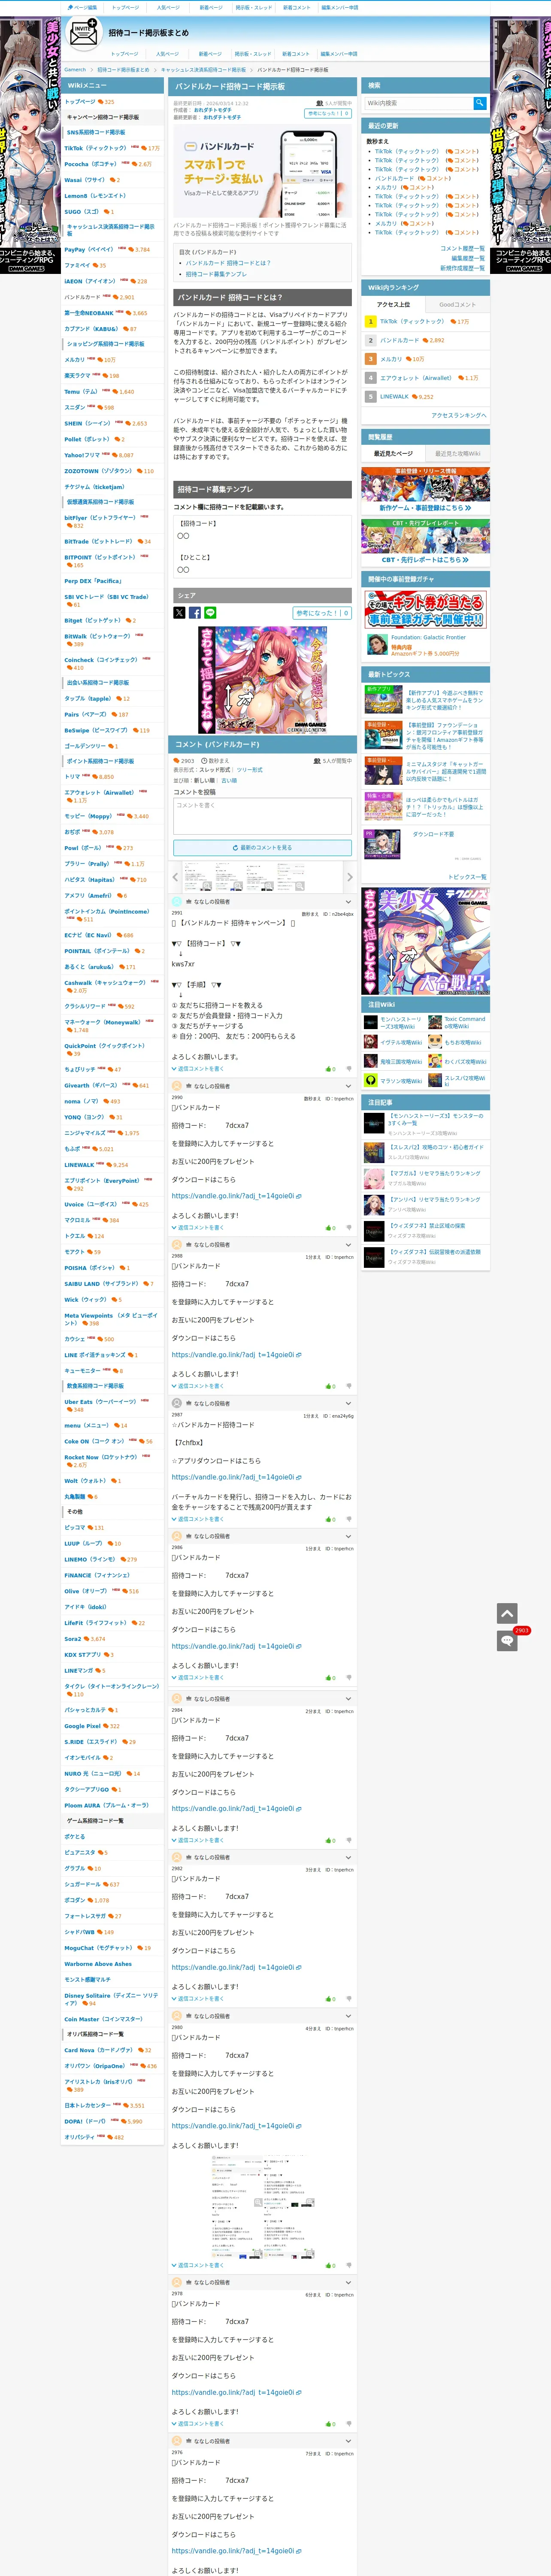
Task: Open メルカリ entry in Wiki ranking
Action: pyautogui.click(x=391, y=359)
